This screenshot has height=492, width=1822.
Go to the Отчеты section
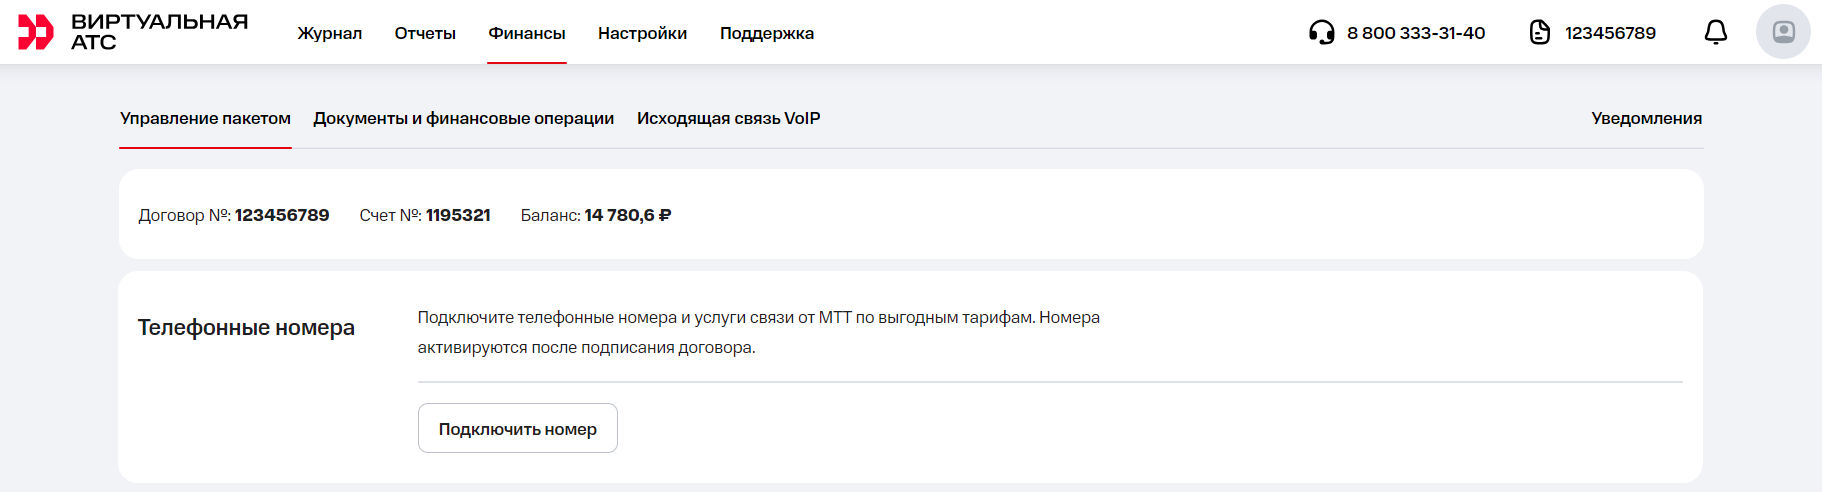click(425, 33)
